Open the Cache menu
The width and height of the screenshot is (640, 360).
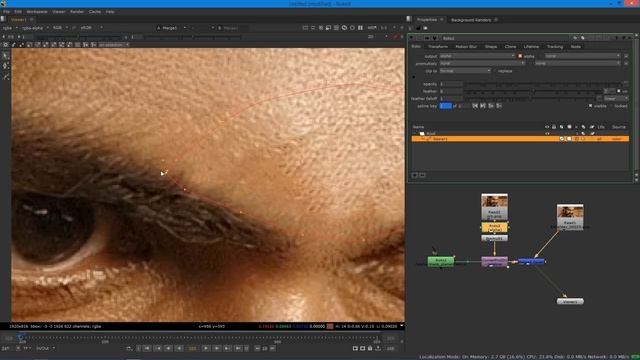[x=95, y=12]
